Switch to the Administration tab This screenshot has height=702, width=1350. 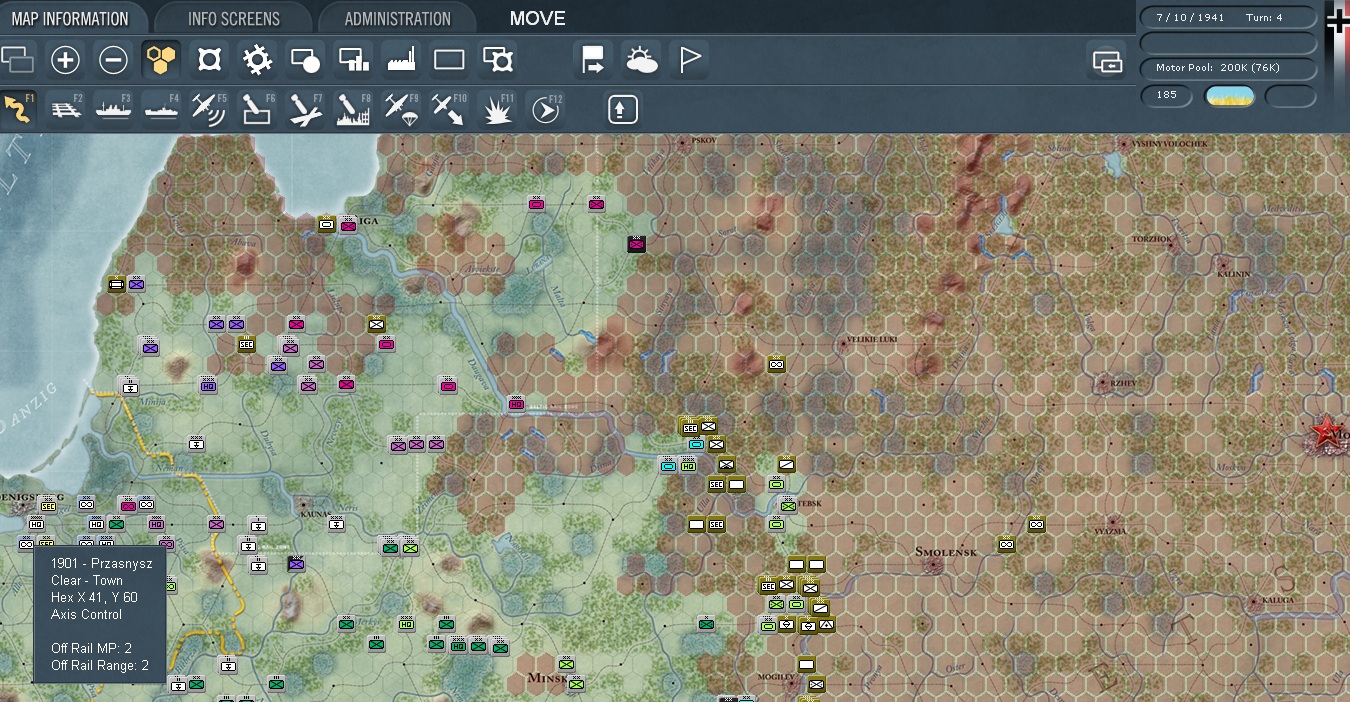pyautogui.click(x=397, y=18)
